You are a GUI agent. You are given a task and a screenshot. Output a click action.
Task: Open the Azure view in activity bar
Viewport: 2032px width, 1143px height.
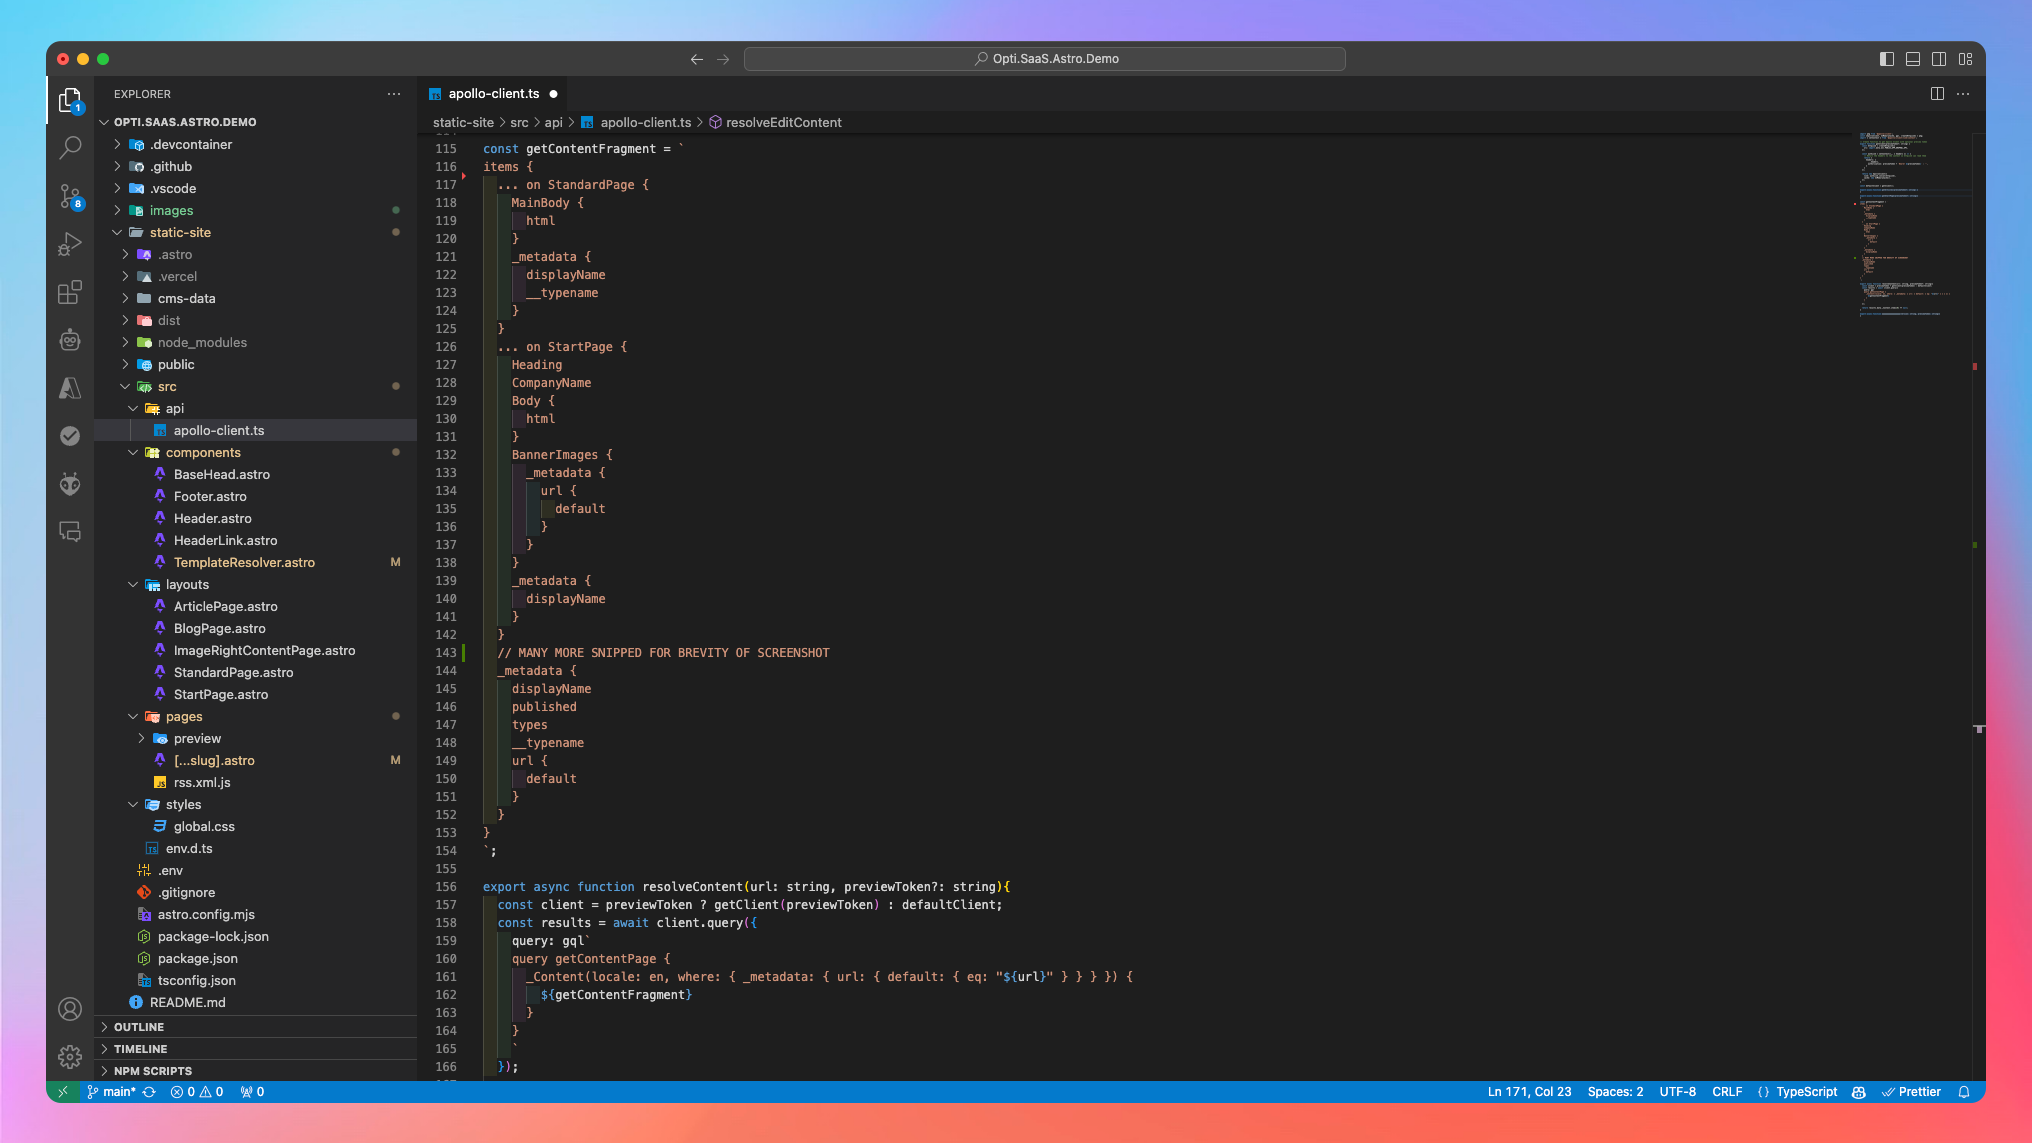[x=70, y=388]
